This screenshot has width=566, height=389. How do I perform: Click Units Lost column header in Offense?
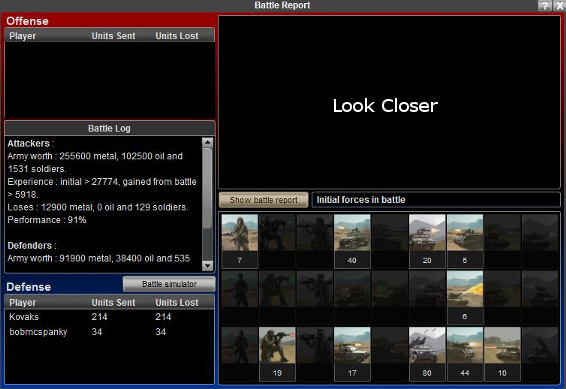click(x=177, y=36)
